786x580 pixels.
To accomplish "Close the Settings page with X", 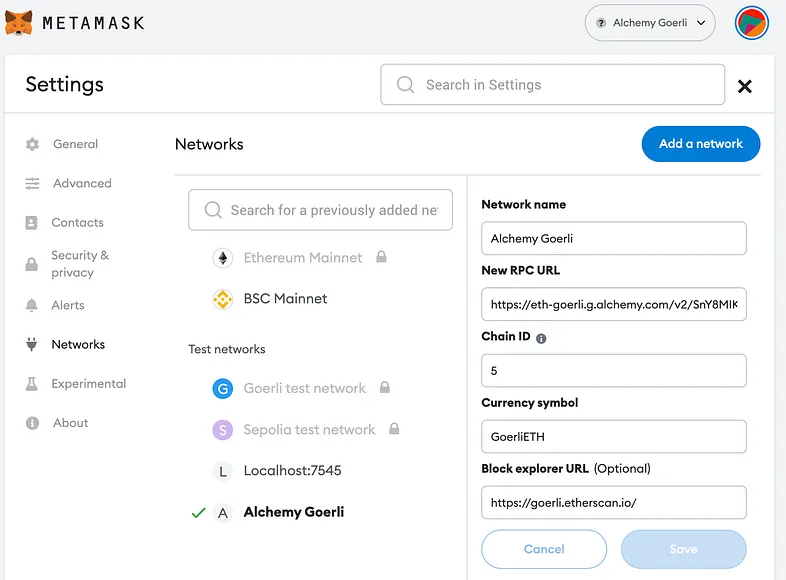I will click(744, 86).
